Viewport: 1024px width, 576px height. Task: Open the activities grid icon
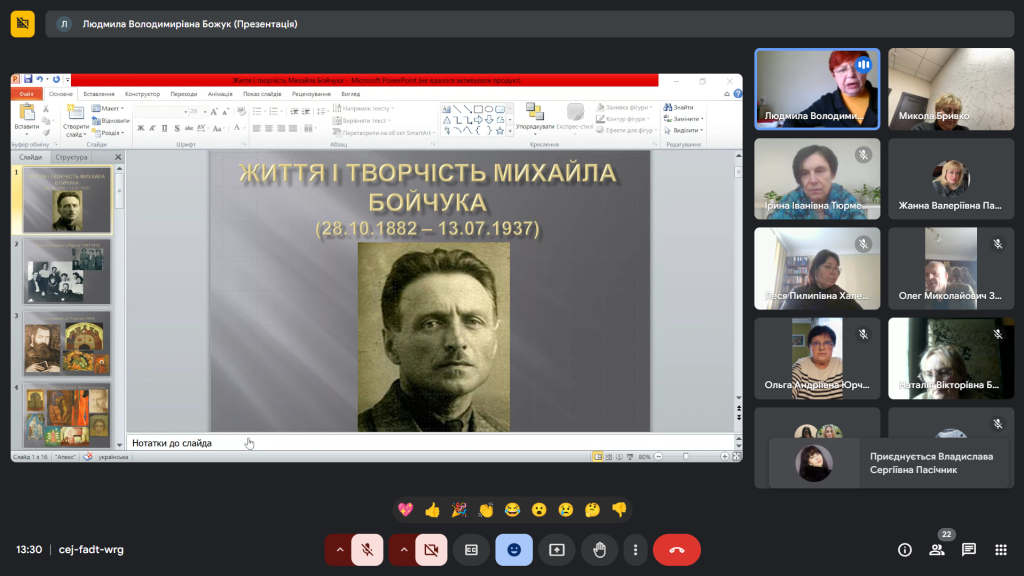pyautogui.click(x=1000, y=549)
